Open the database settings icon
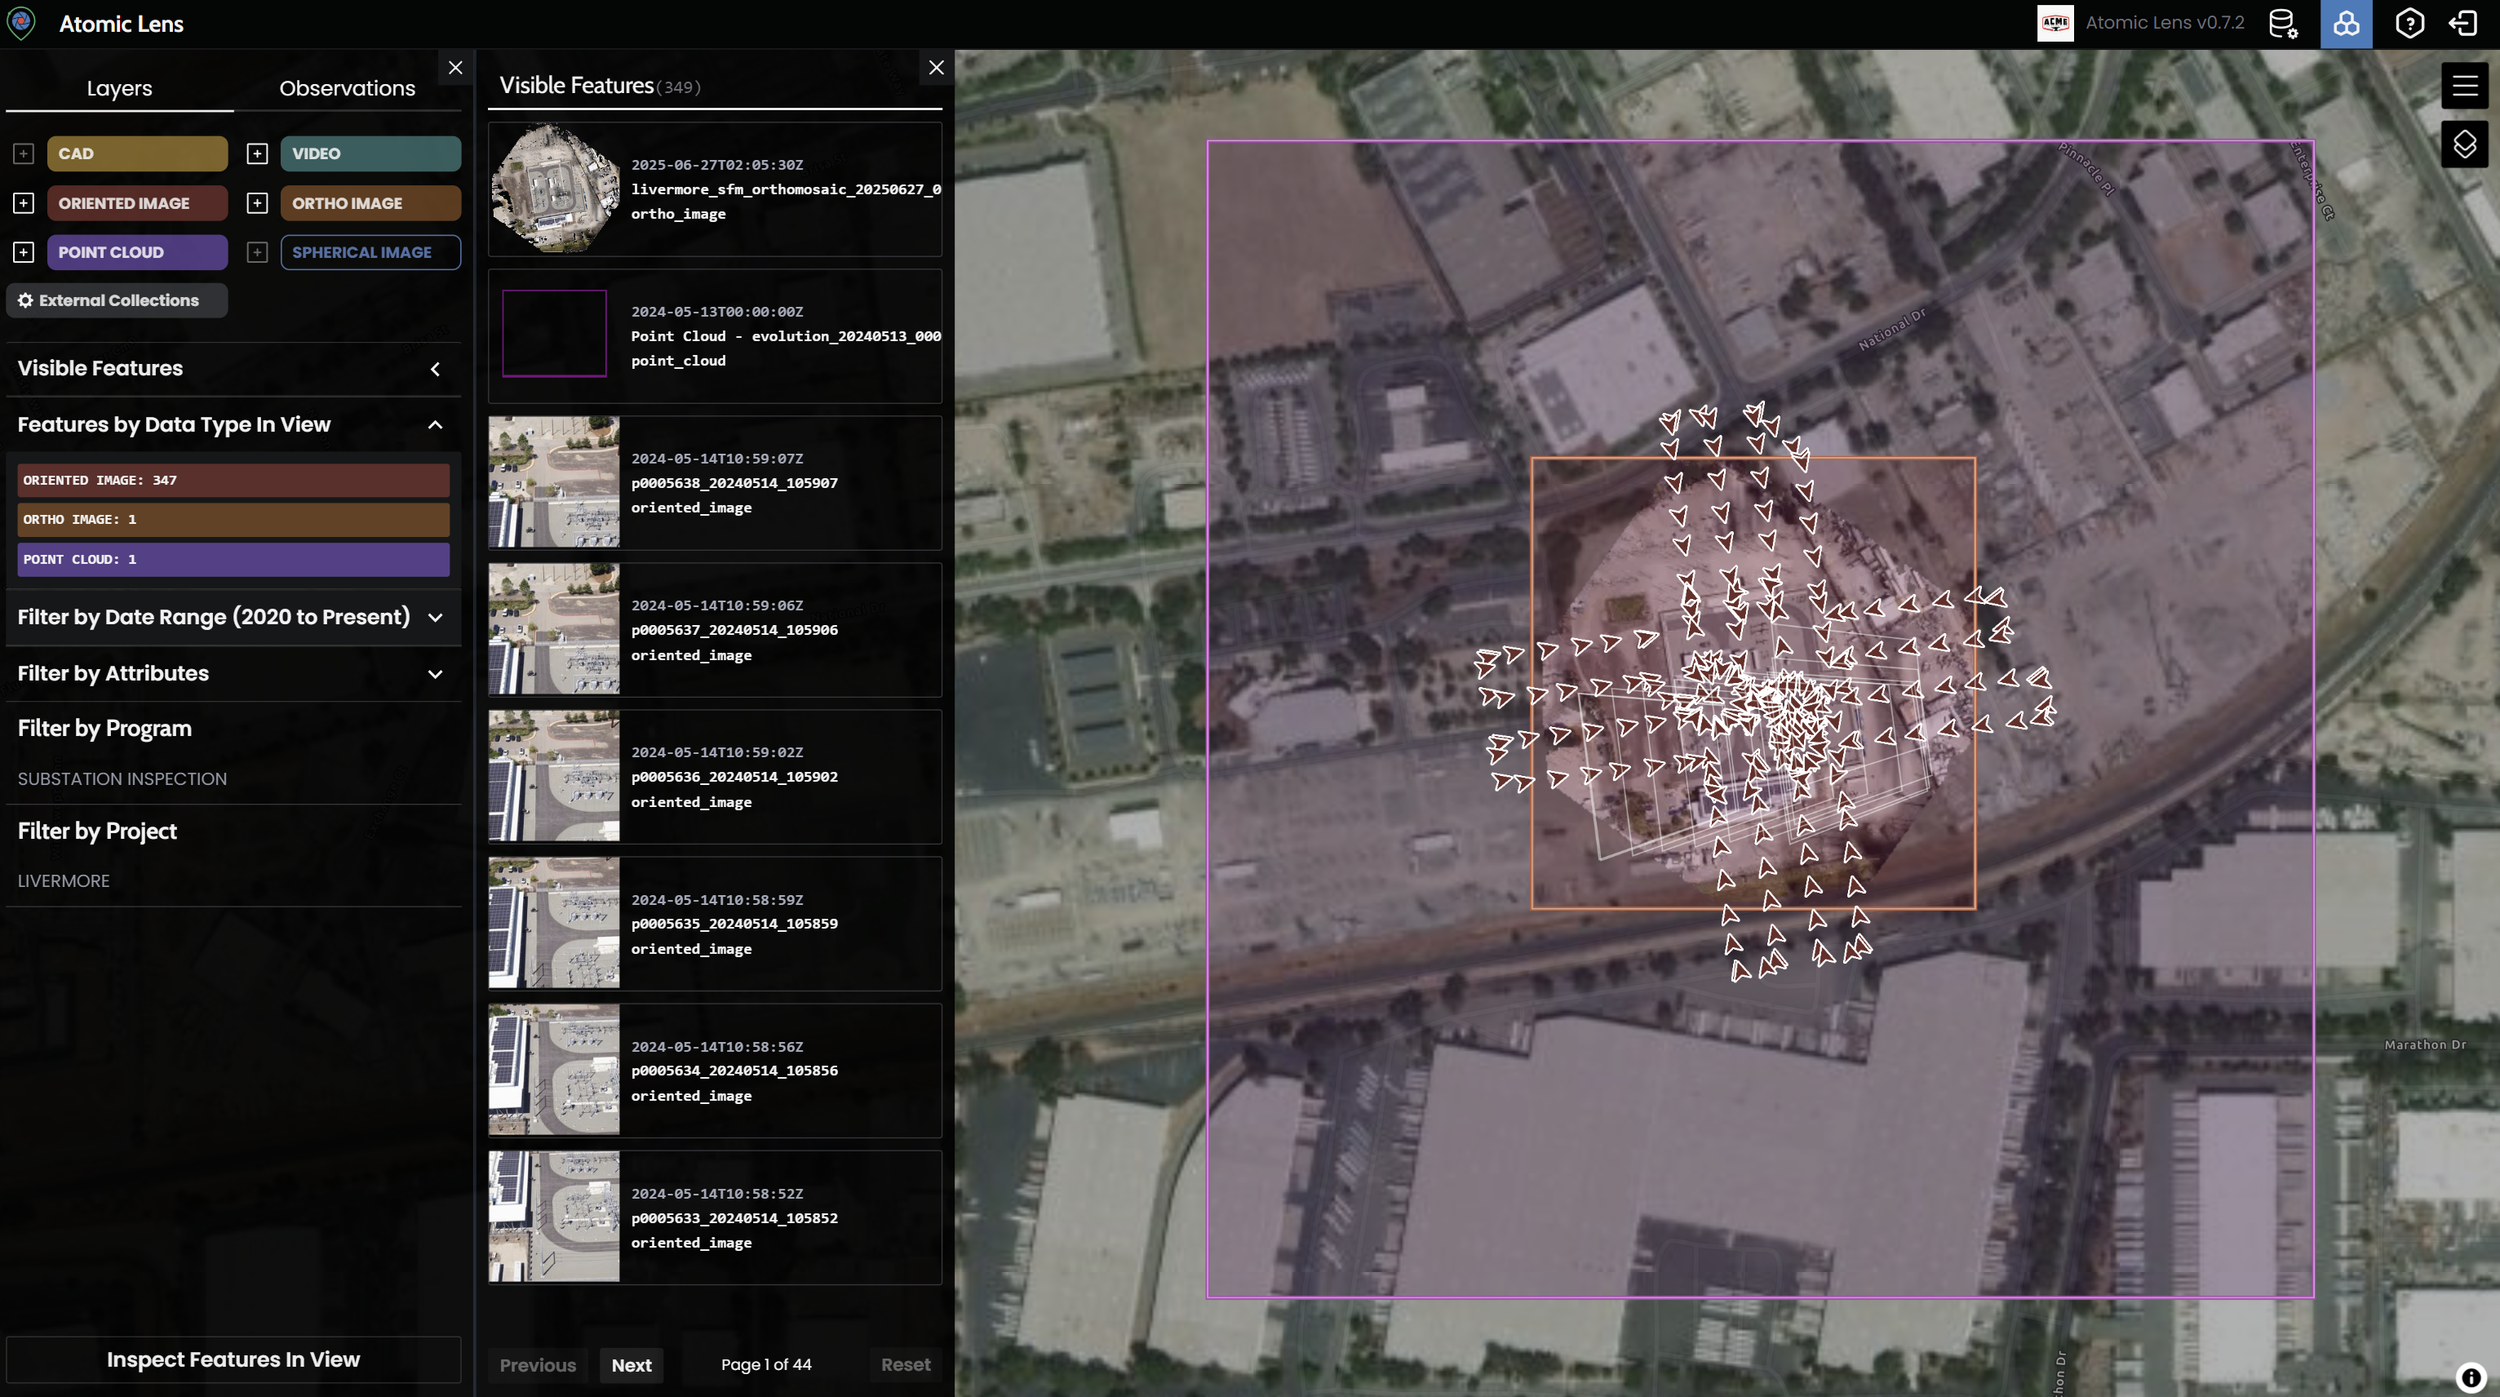 (x=2283, y=23)
